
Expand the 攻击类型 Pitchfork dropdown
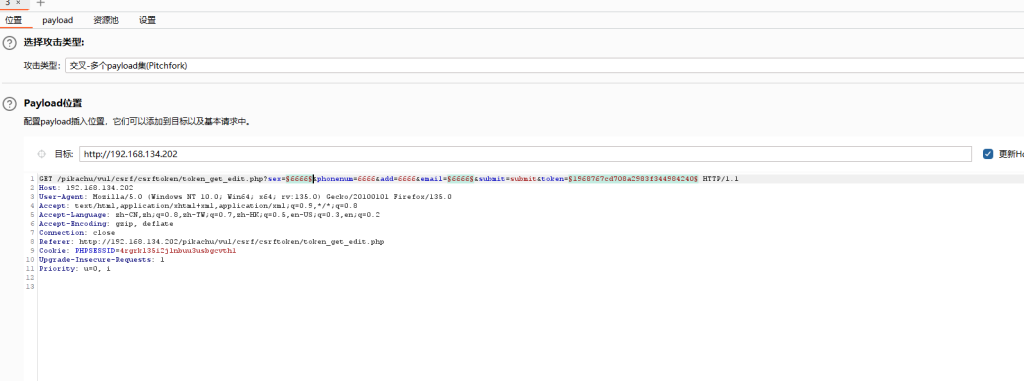(544, 65)
